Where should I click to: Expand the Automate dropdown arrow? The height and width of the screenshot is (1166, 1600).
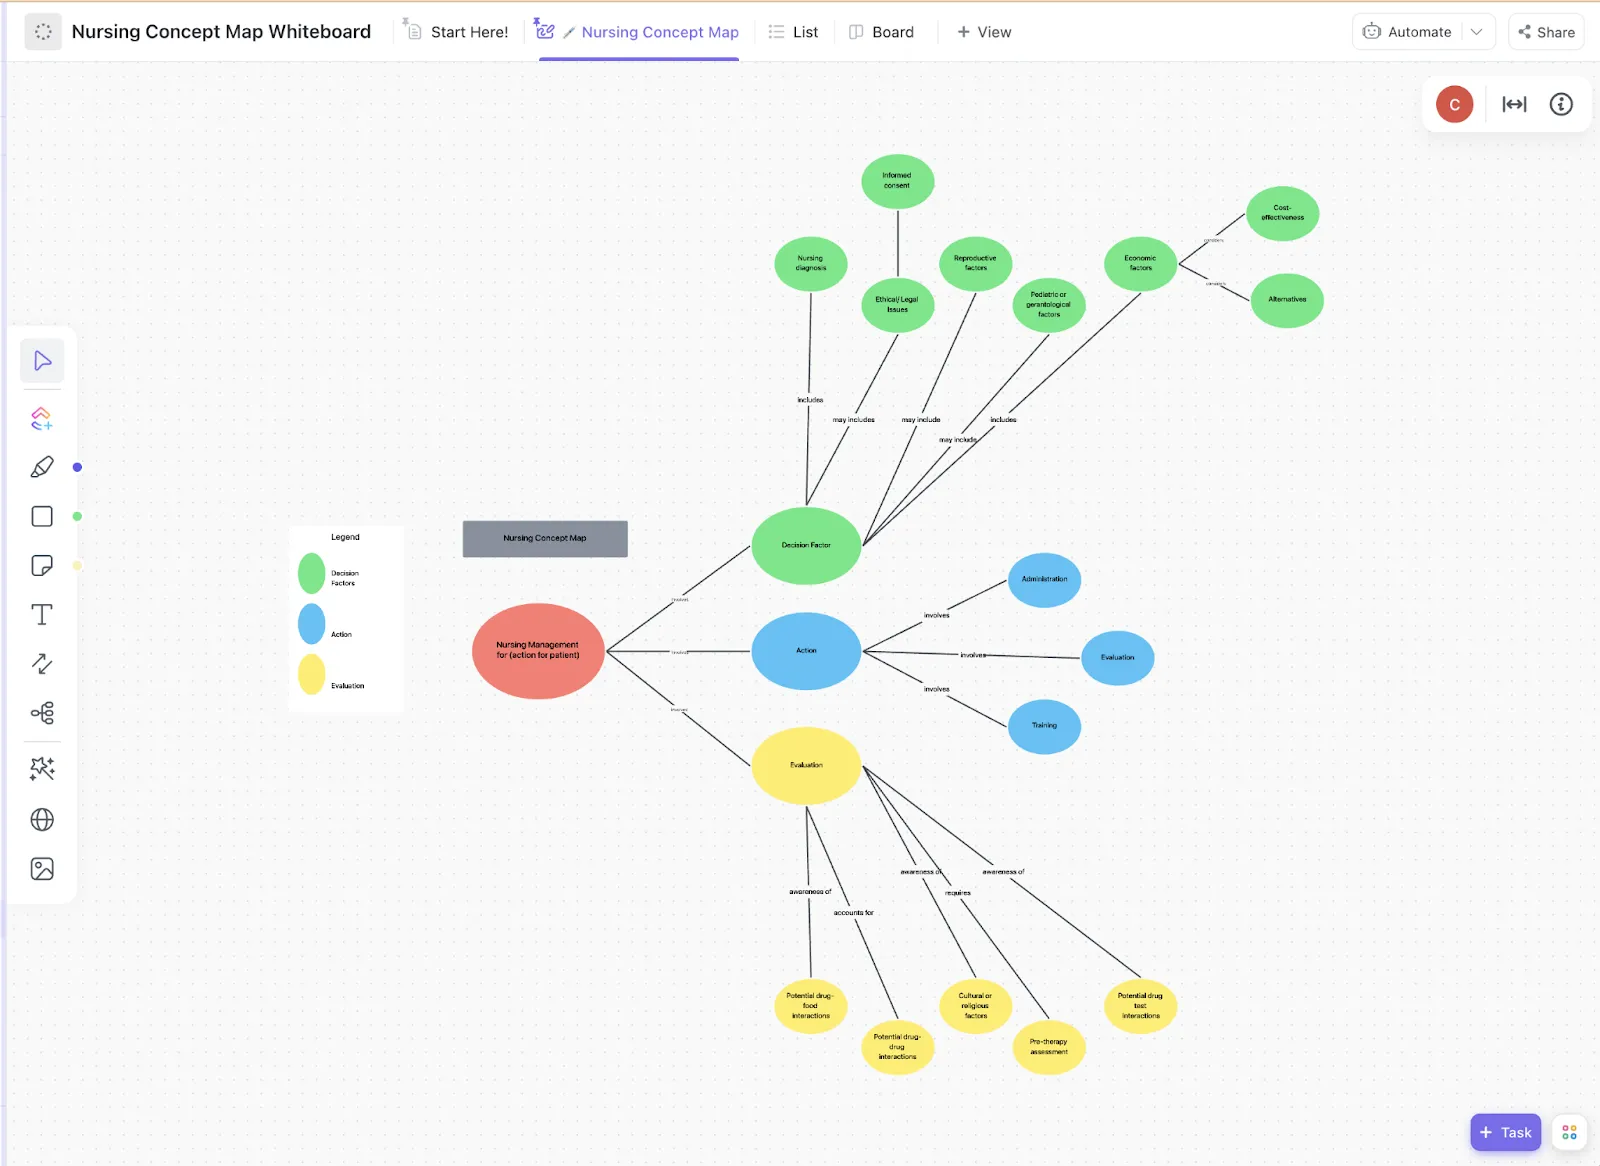1476,32
